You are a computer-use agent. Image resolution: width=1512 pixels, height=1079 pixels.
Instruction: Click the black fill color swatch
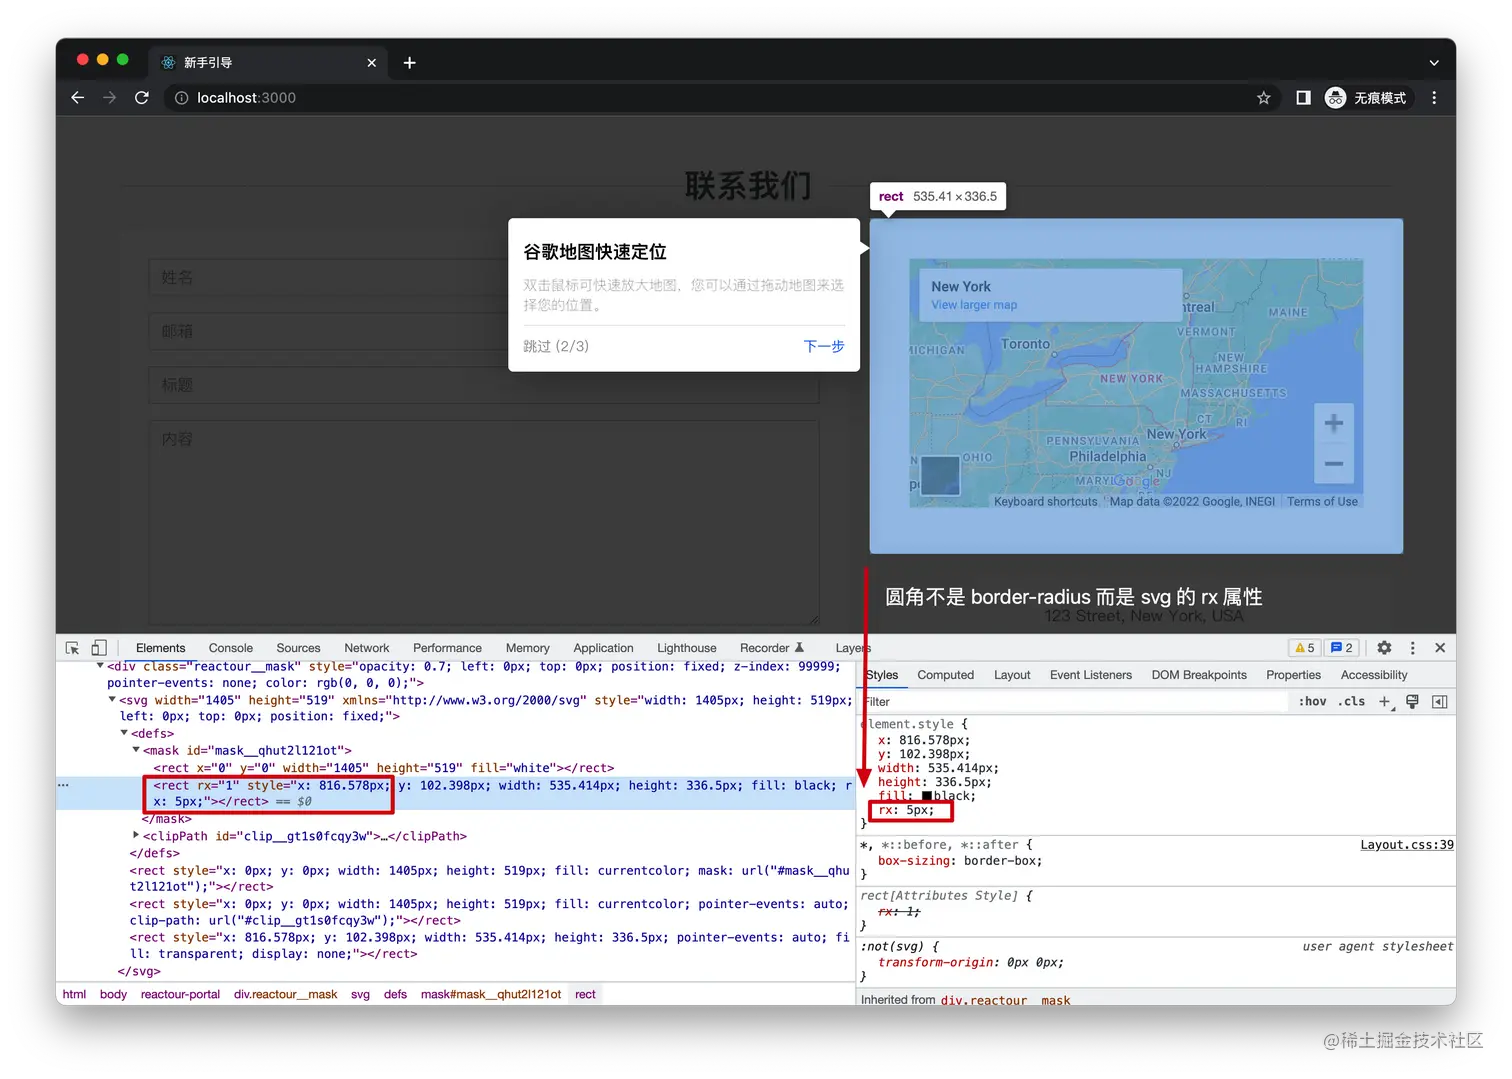[x=927, y=796]
